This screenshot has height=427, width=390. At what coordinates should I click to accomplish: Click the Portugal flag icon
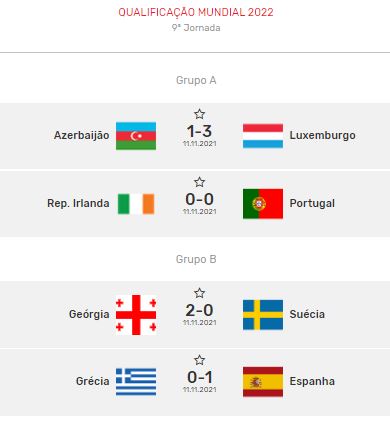[x=263, y=204]
